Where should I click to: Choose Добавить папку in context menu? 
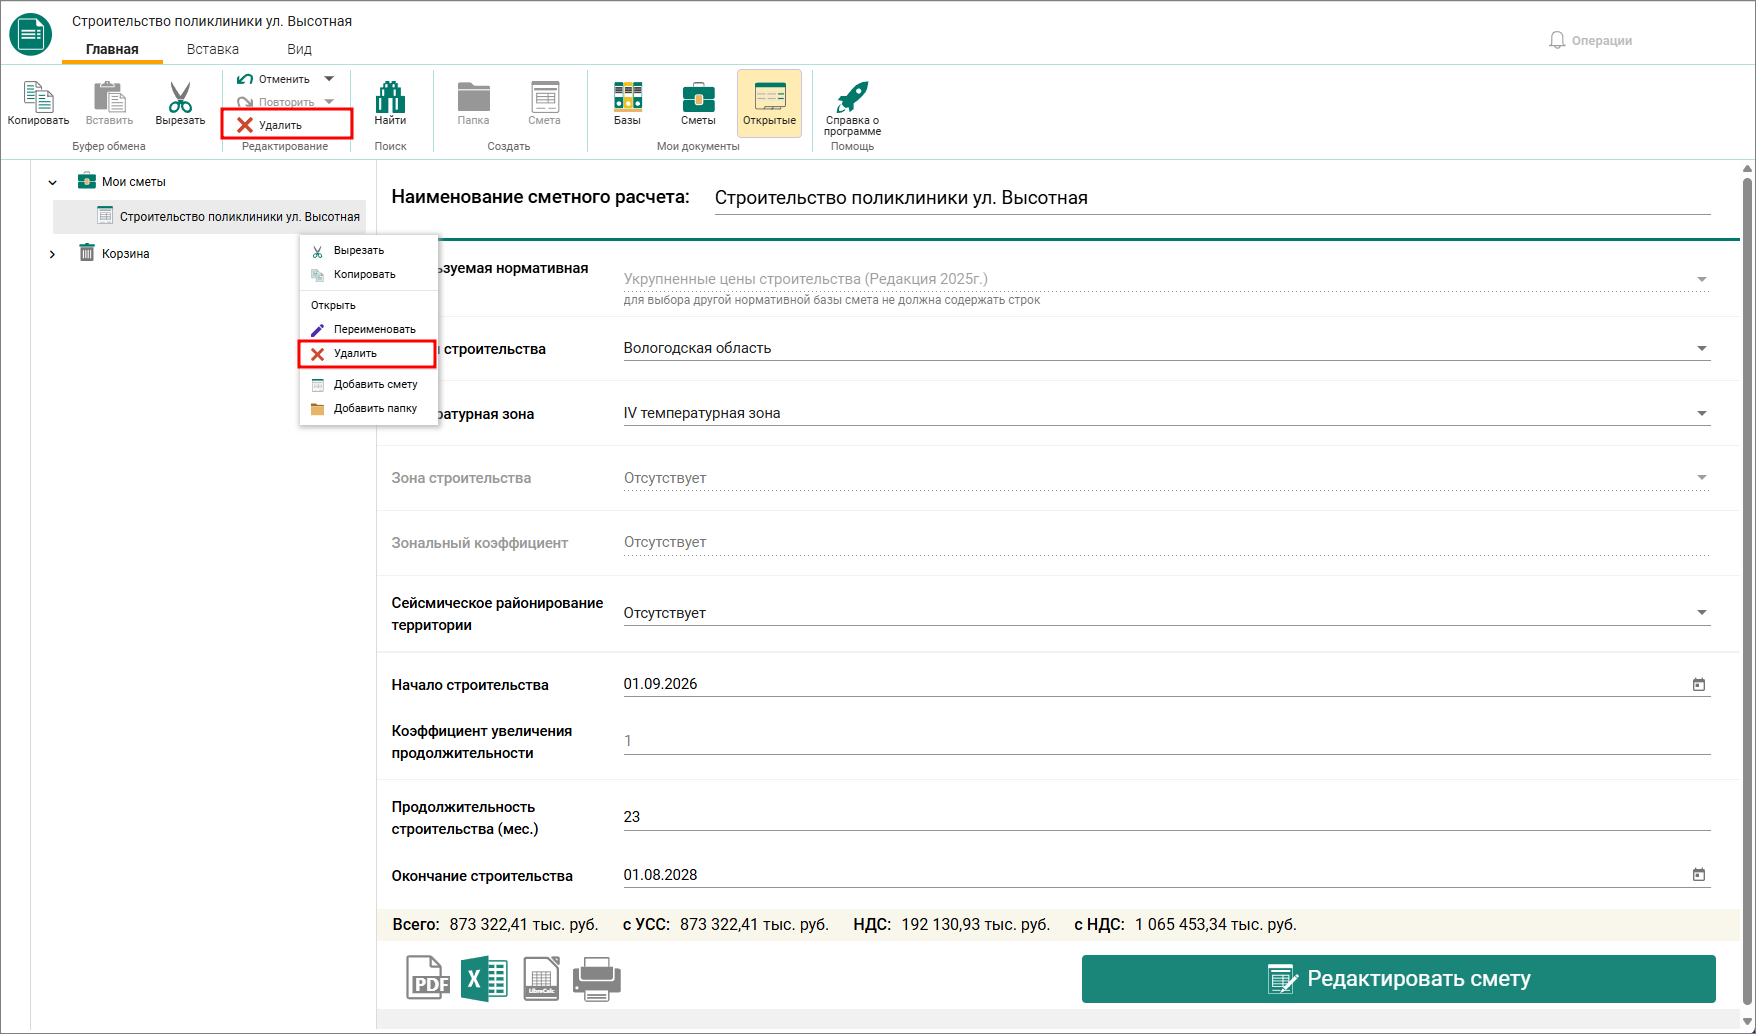tap(368, 408)
